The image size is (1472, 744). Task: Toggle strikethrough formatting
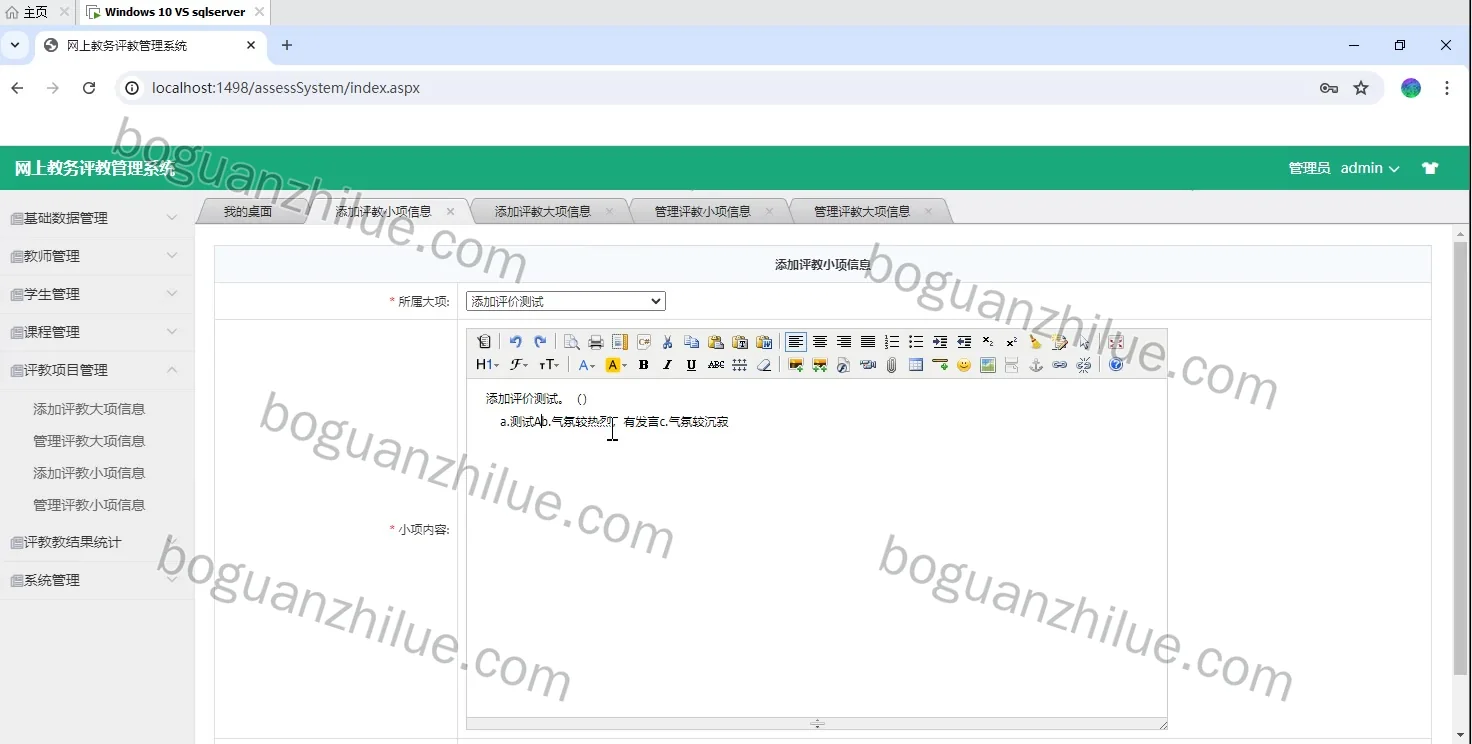tap(716, 365)
